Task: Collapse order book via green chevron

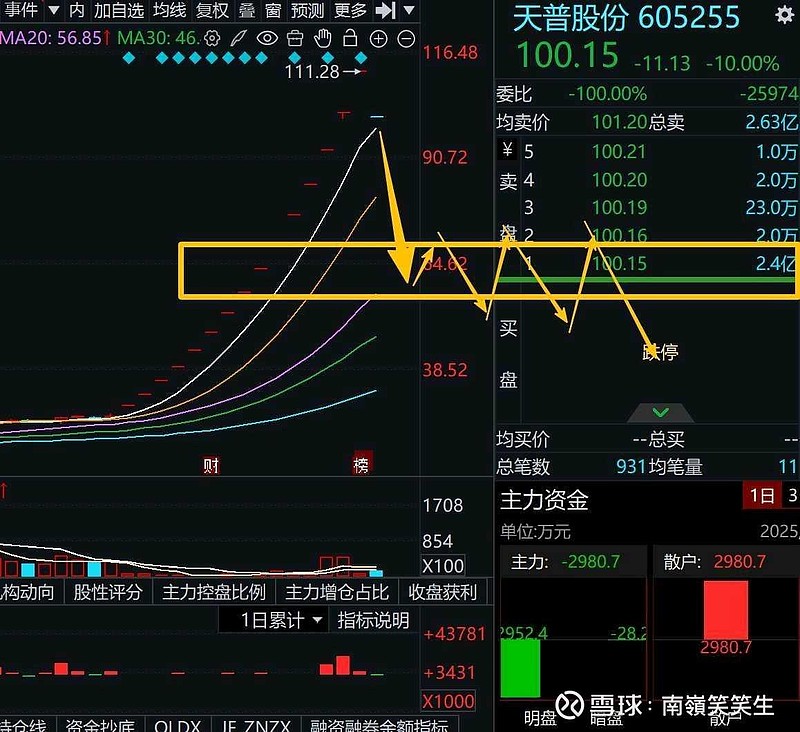Action: [x=660, y=411]
